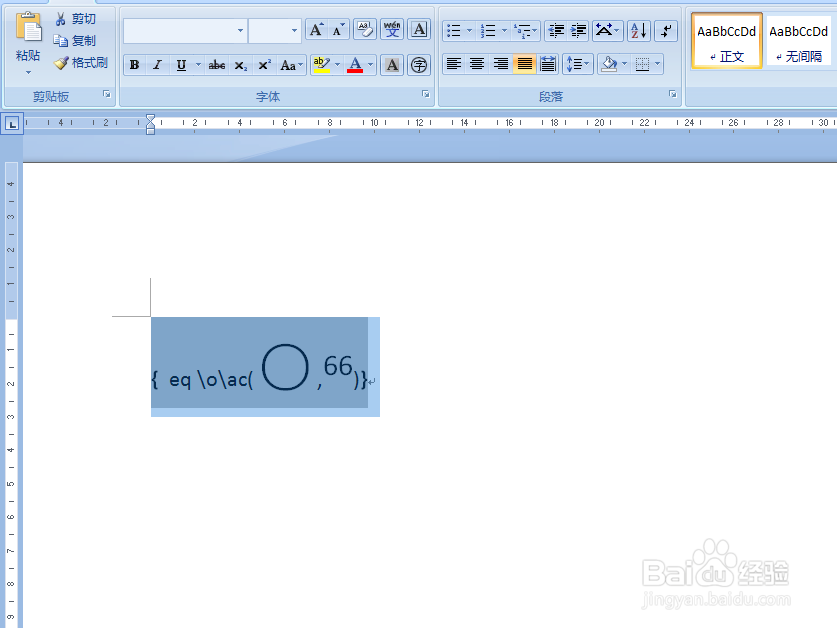
Task: Open borders dropdown arrow
Action: tap(658, 65)
